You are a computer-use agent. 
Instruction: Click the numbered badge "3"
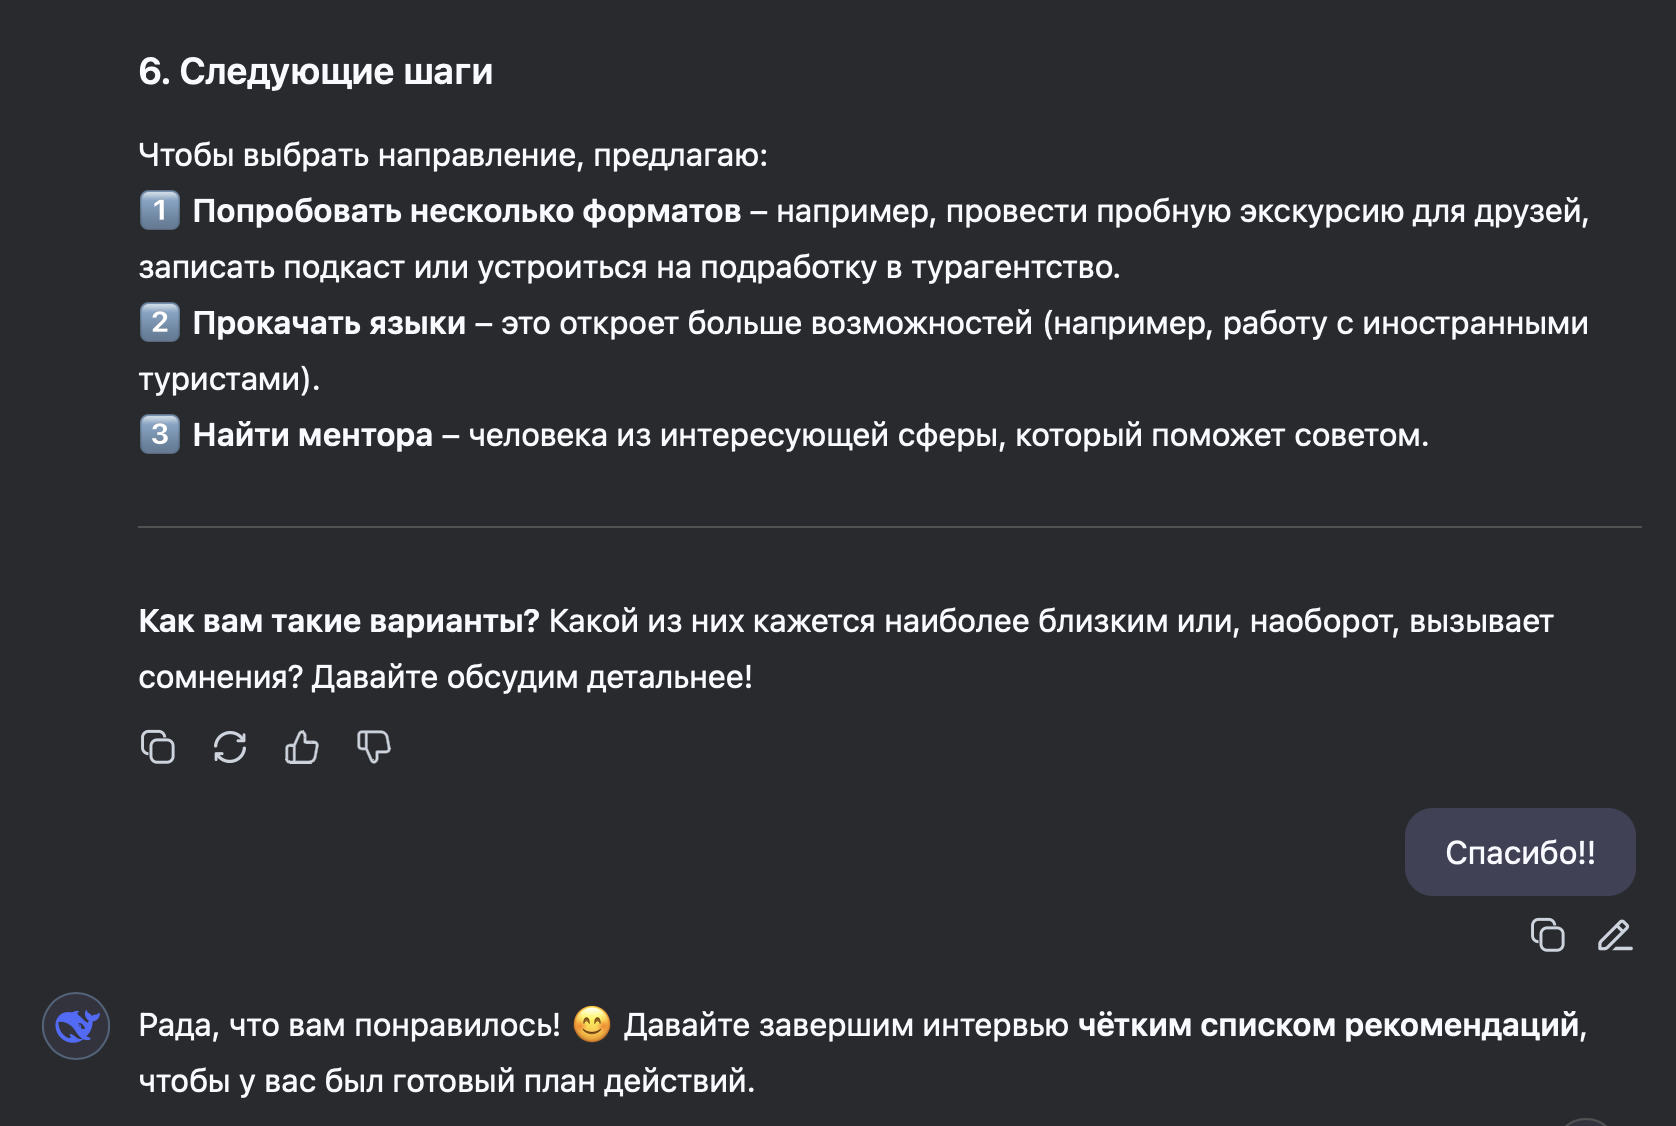tap(157, 434)
